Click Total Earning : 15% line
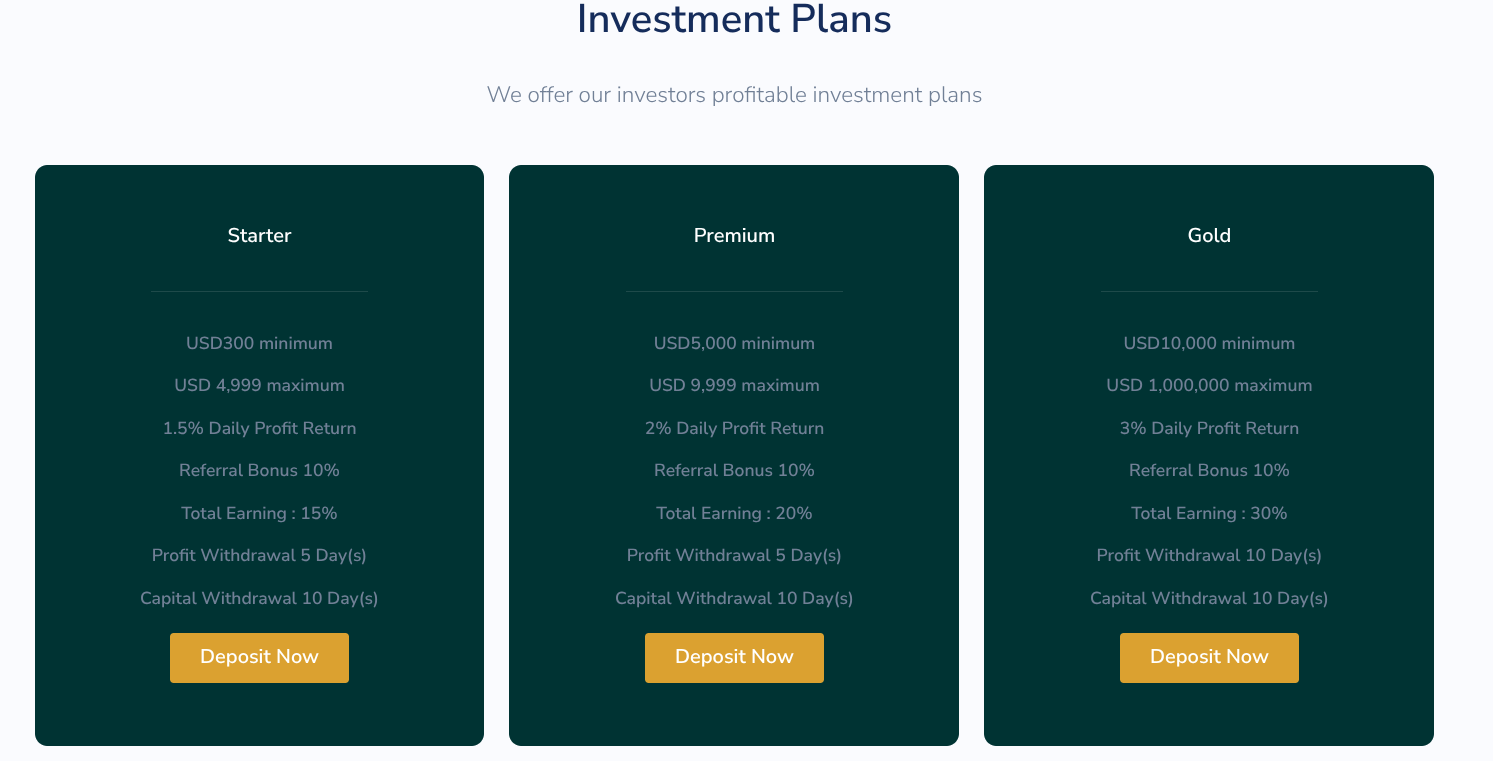Image resolution: width=1493 pixels, height=761 pixels. point(259,514)
